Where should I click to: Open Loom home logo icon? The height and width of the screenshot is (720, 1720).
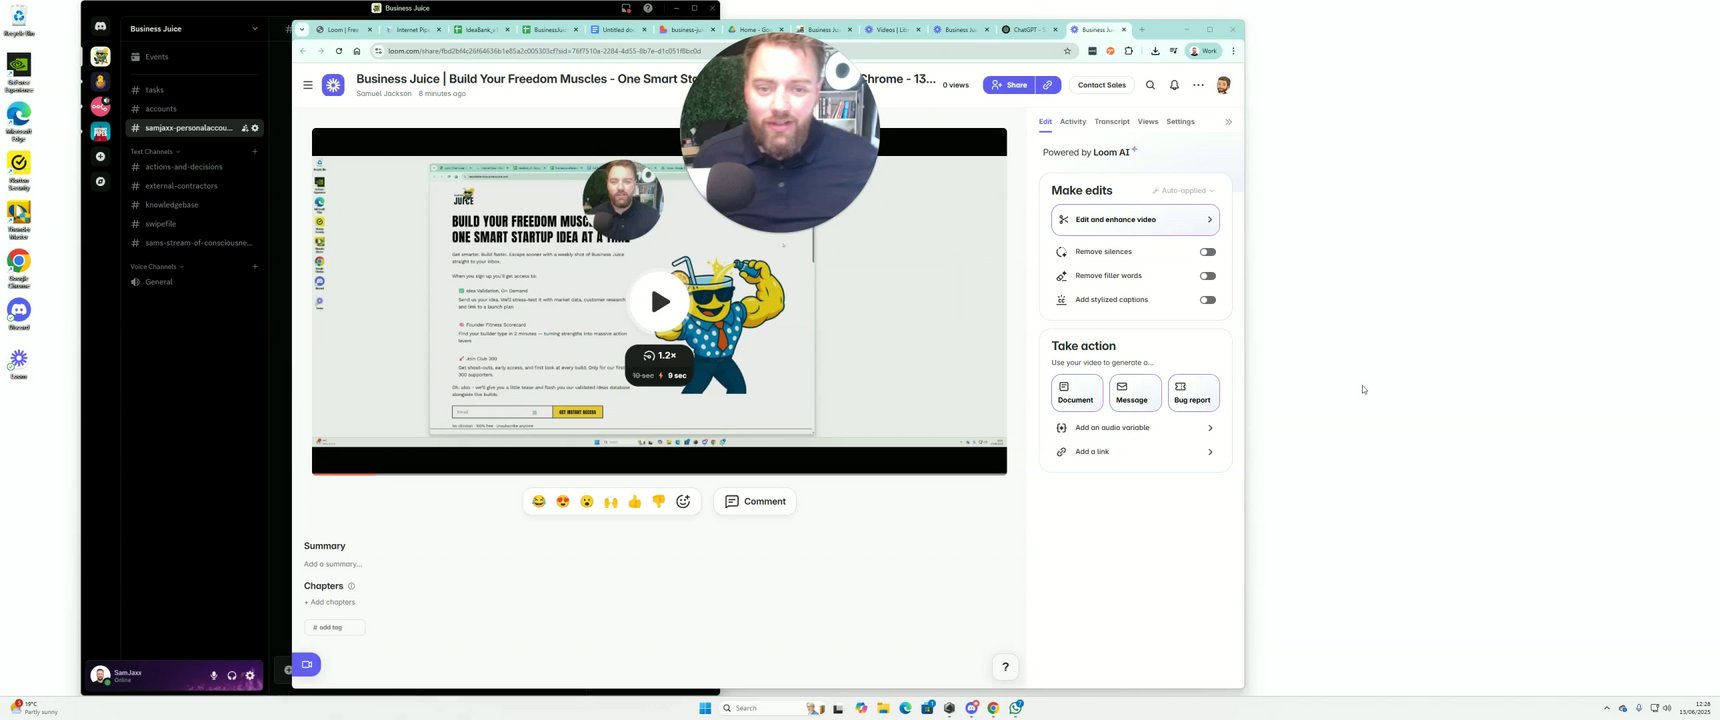[334, 85]
